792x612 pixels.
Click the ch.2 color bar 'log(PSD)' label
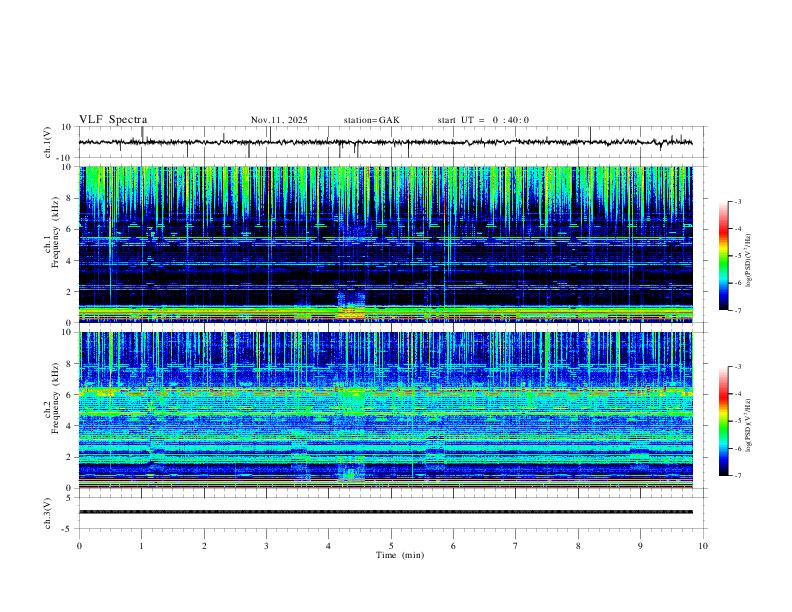pos(749,425)
